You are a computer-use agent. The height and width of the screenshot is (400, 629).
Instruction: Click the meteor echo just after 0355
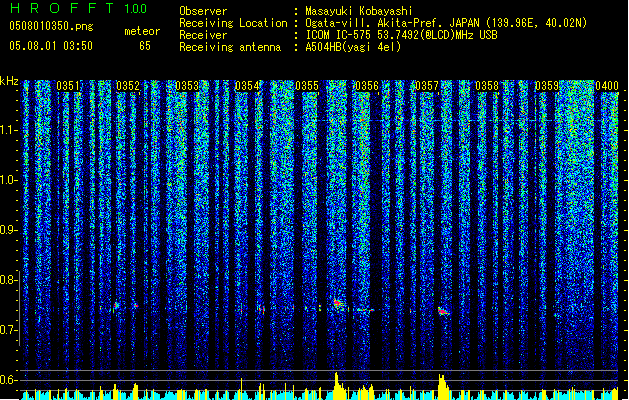[x=338, y=303]
